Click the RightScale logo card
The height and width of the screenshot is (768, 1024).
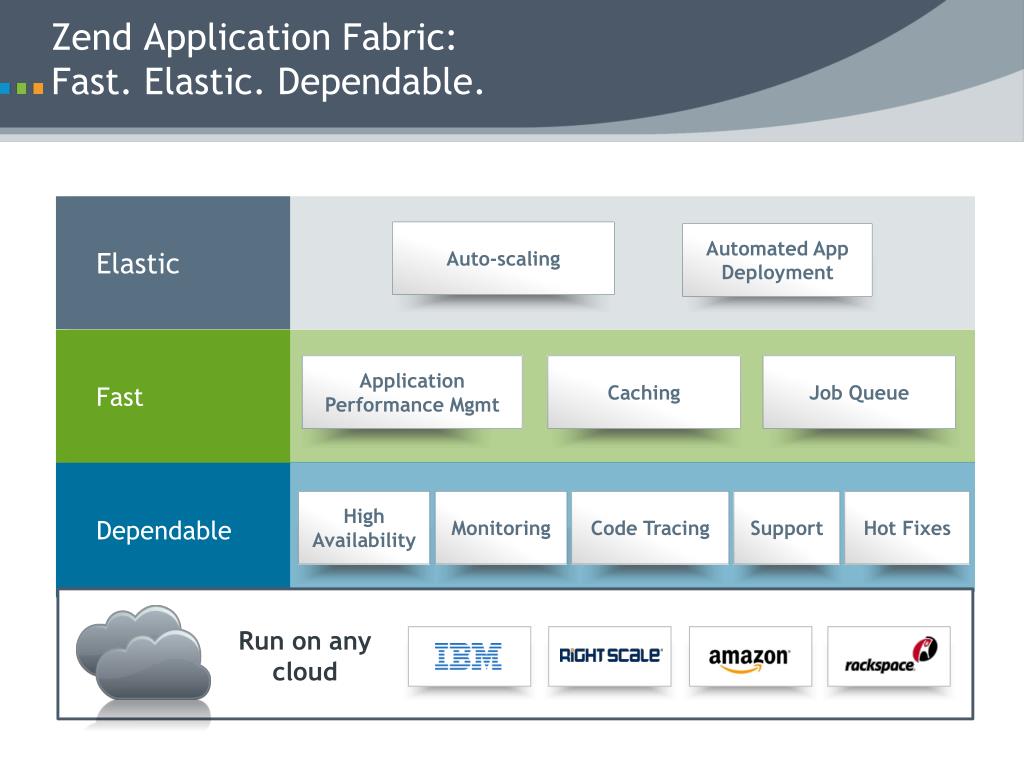coord(609,656)
